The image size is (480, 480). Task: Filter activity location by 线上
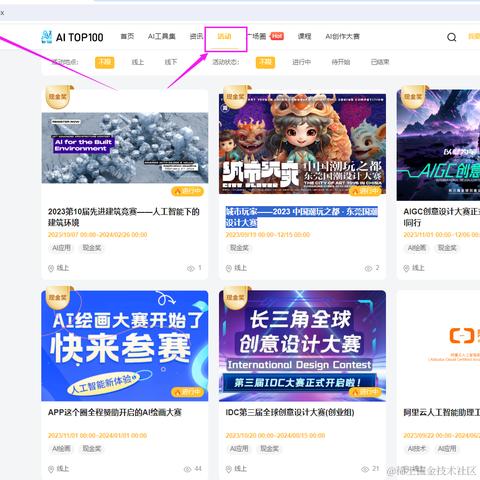tap(138, 62)
